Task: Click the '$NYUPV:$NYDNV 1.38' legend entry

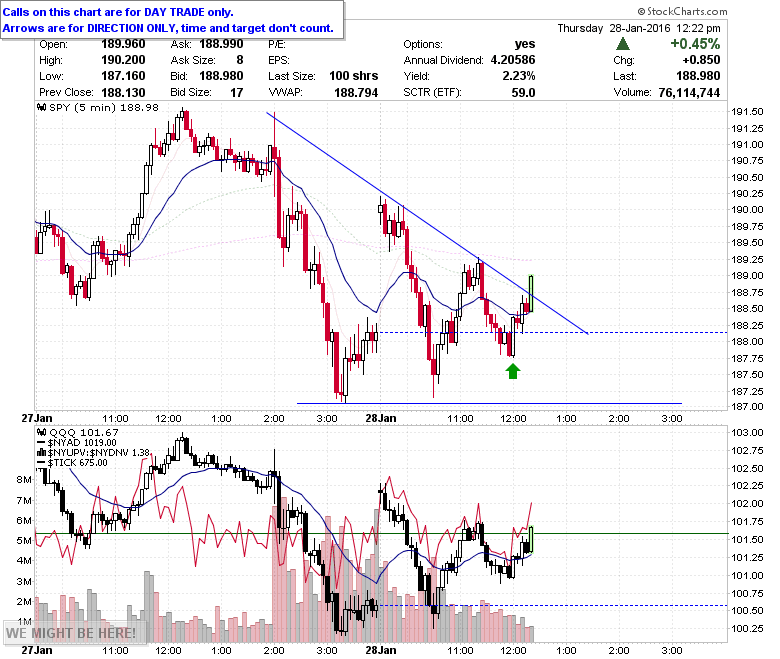Action: pyautogui.click(x=98, y=453)
